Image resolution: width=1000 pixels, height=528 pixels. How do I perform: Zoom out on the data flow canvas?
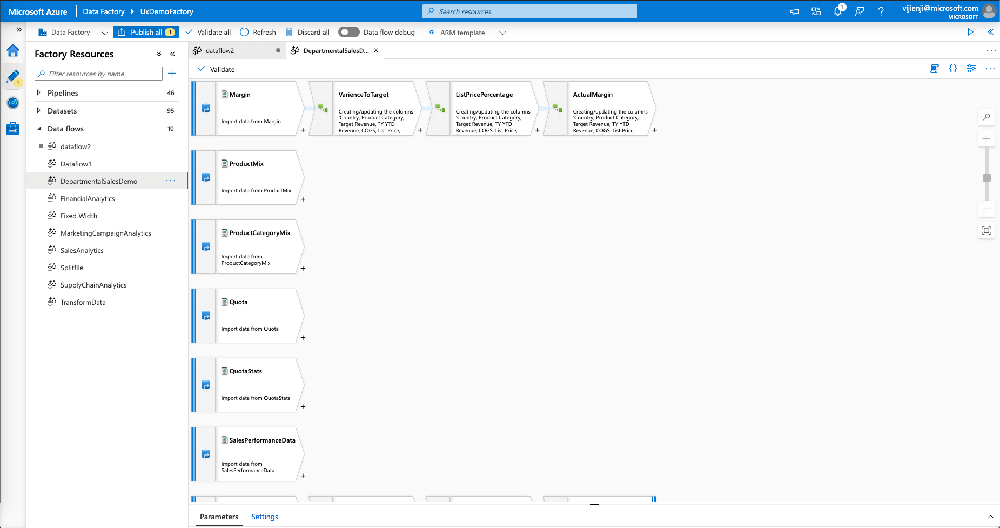(x=987, y=209)
